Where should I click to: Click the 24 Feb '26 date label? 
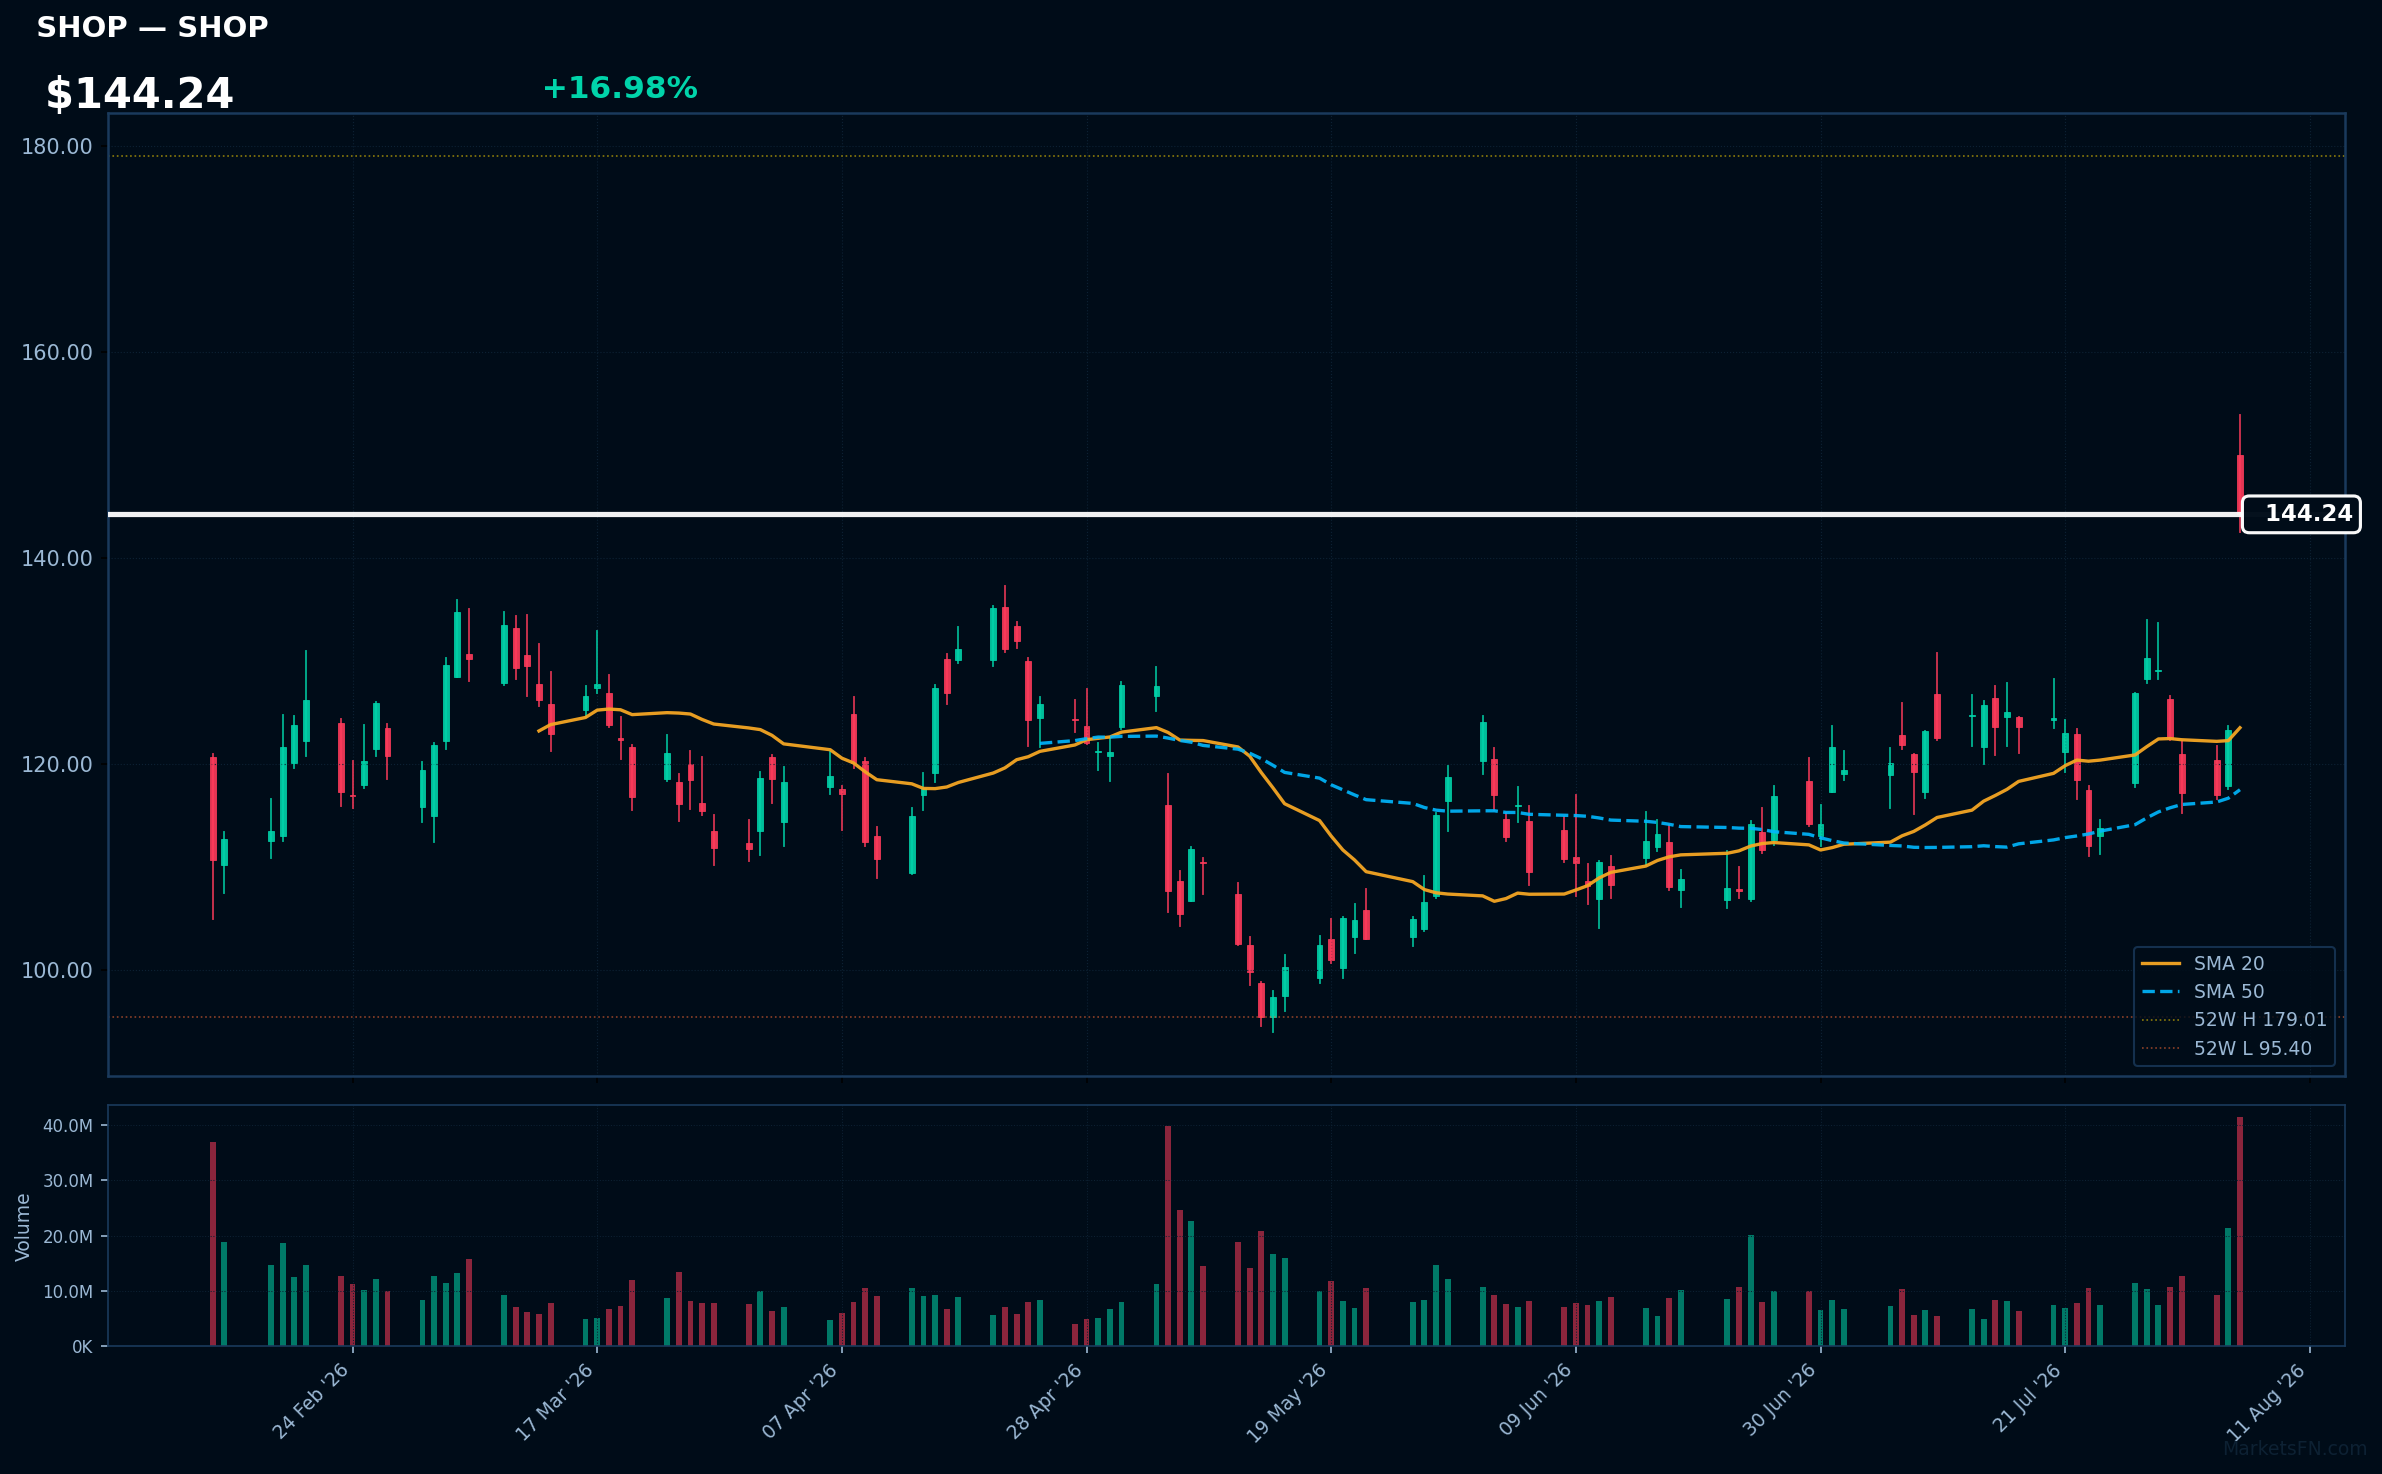pyautogui.click(x=310, y=1401)
